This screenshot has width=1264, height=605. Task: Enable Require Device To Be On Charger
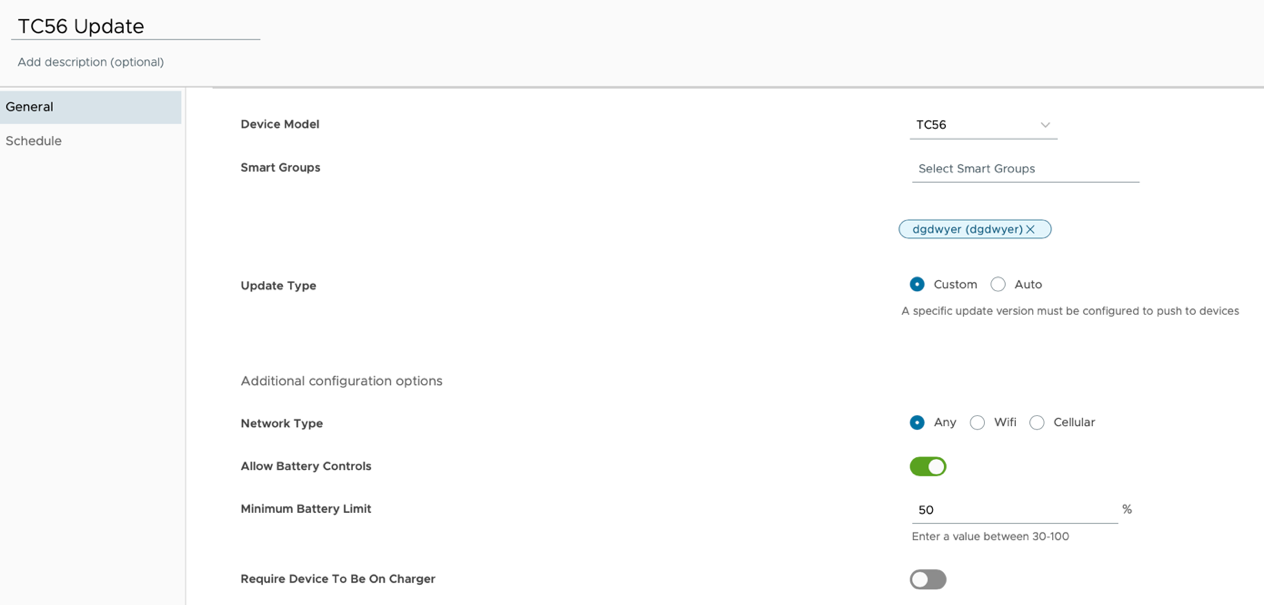[x=927, y=579]
